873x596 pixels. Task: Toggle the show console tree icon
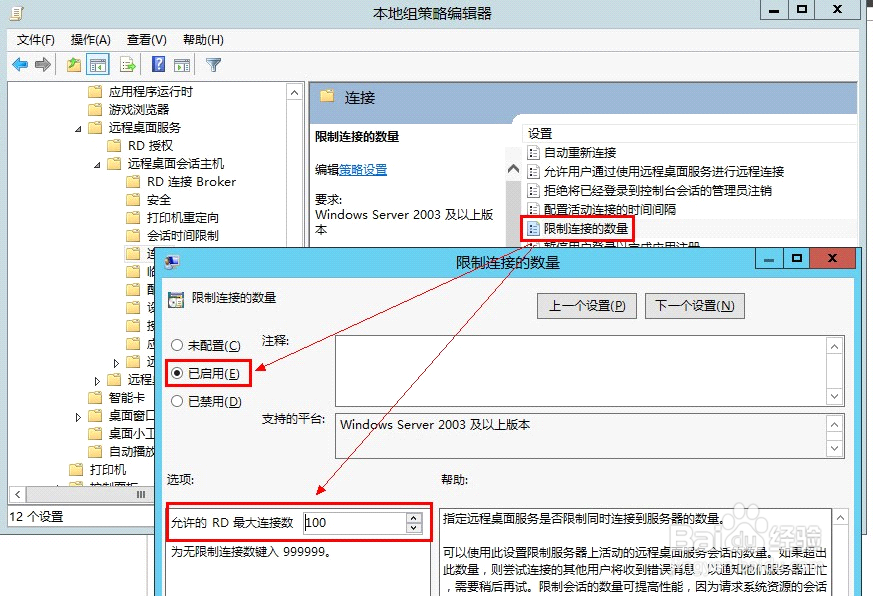pos(97,64)
